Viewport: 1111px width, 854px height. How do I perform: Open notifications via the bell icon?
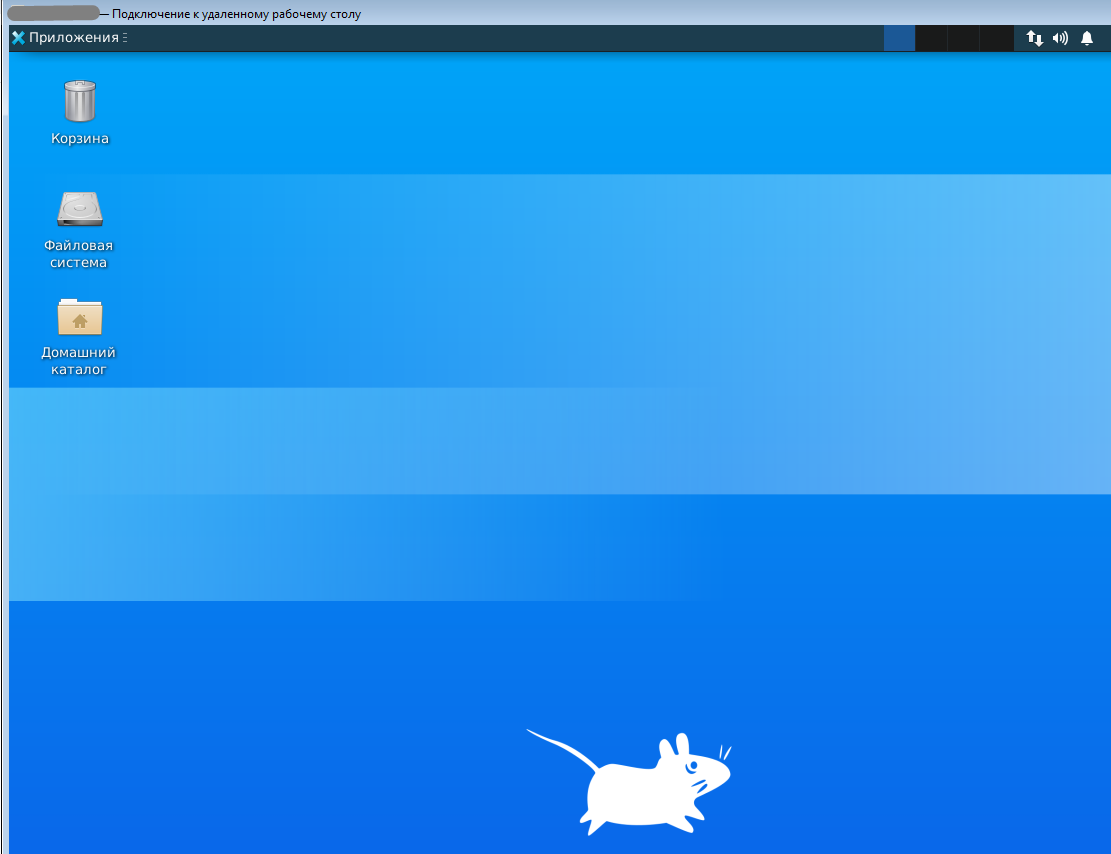point(1087,38)
